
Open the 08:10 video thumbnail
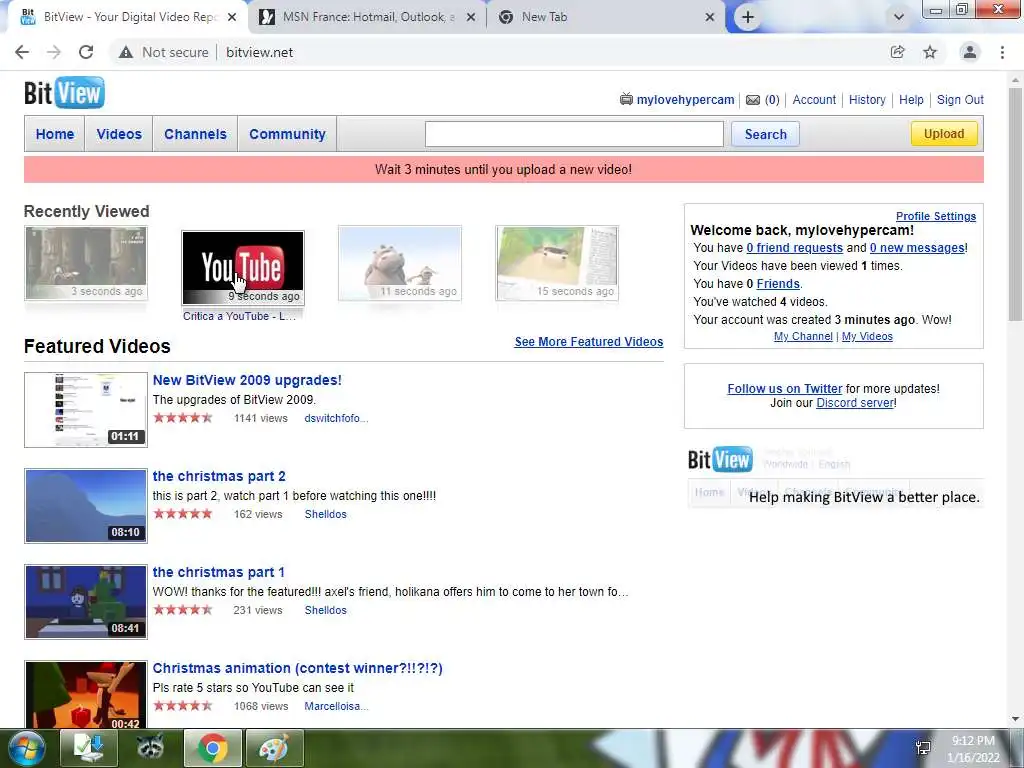86,506
